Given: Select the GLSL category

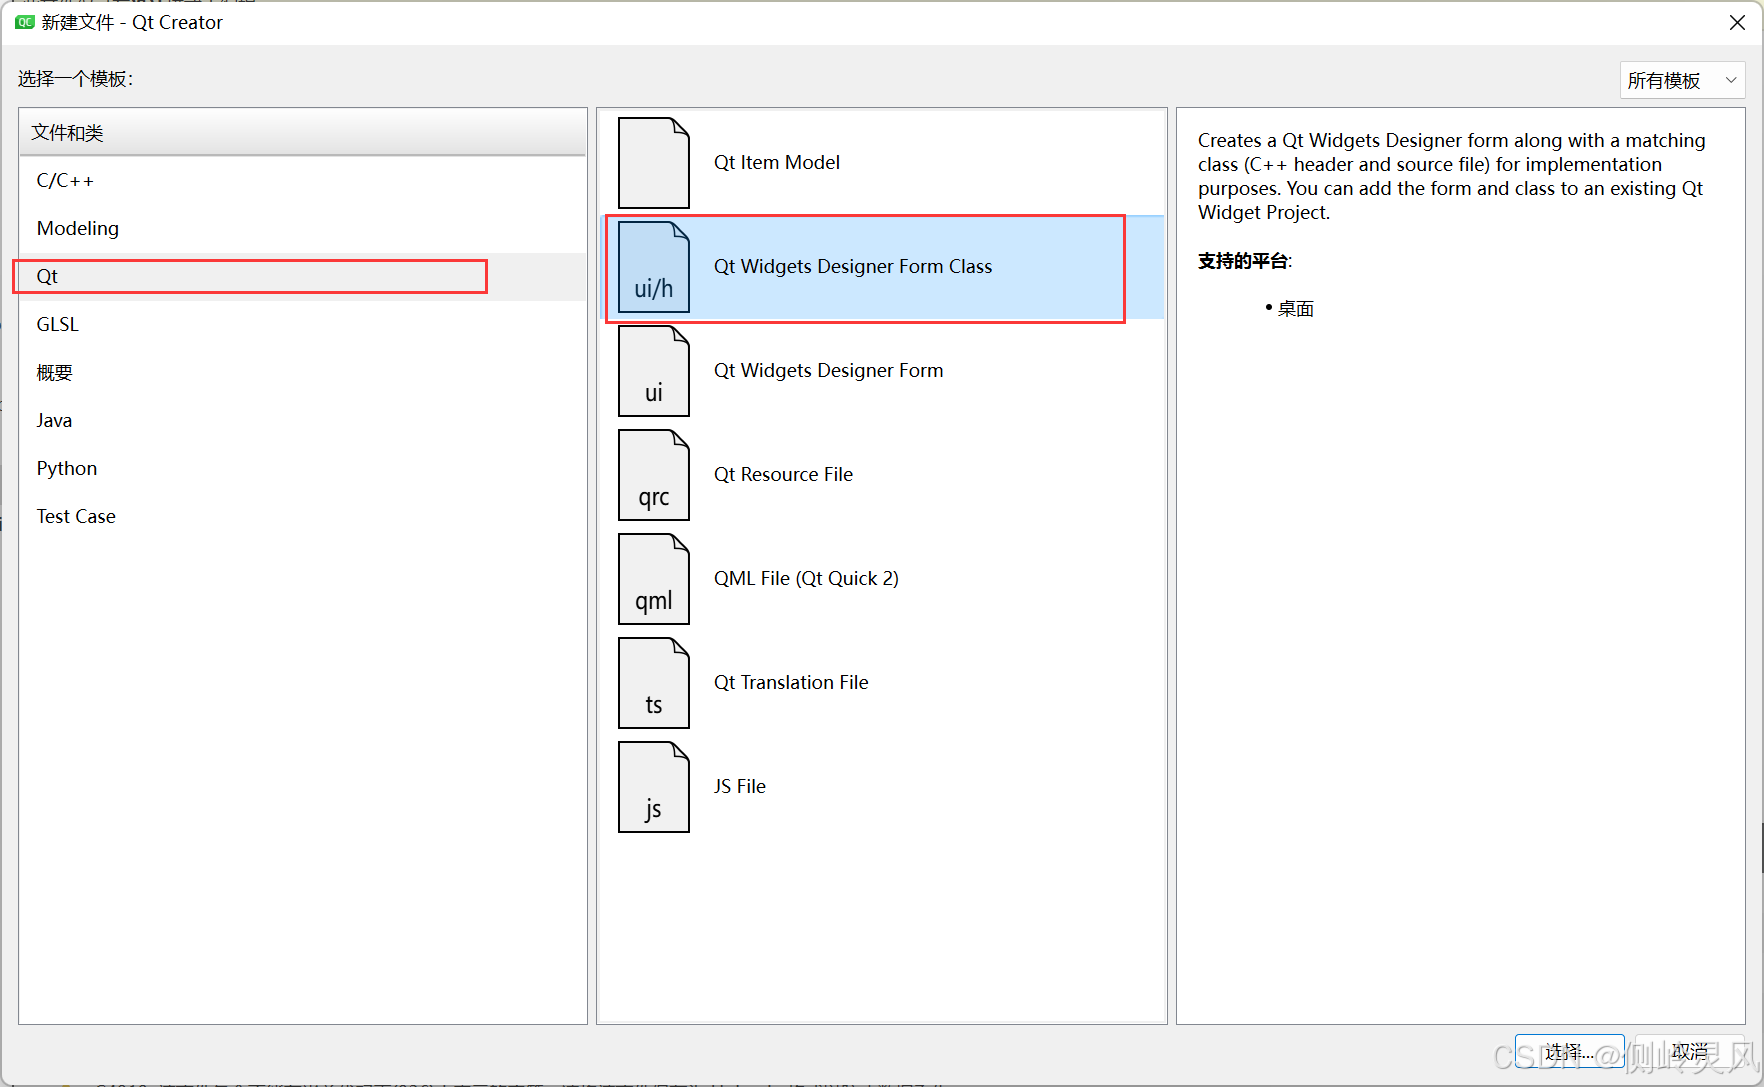Looking at the screenshot, I should 302,325.
